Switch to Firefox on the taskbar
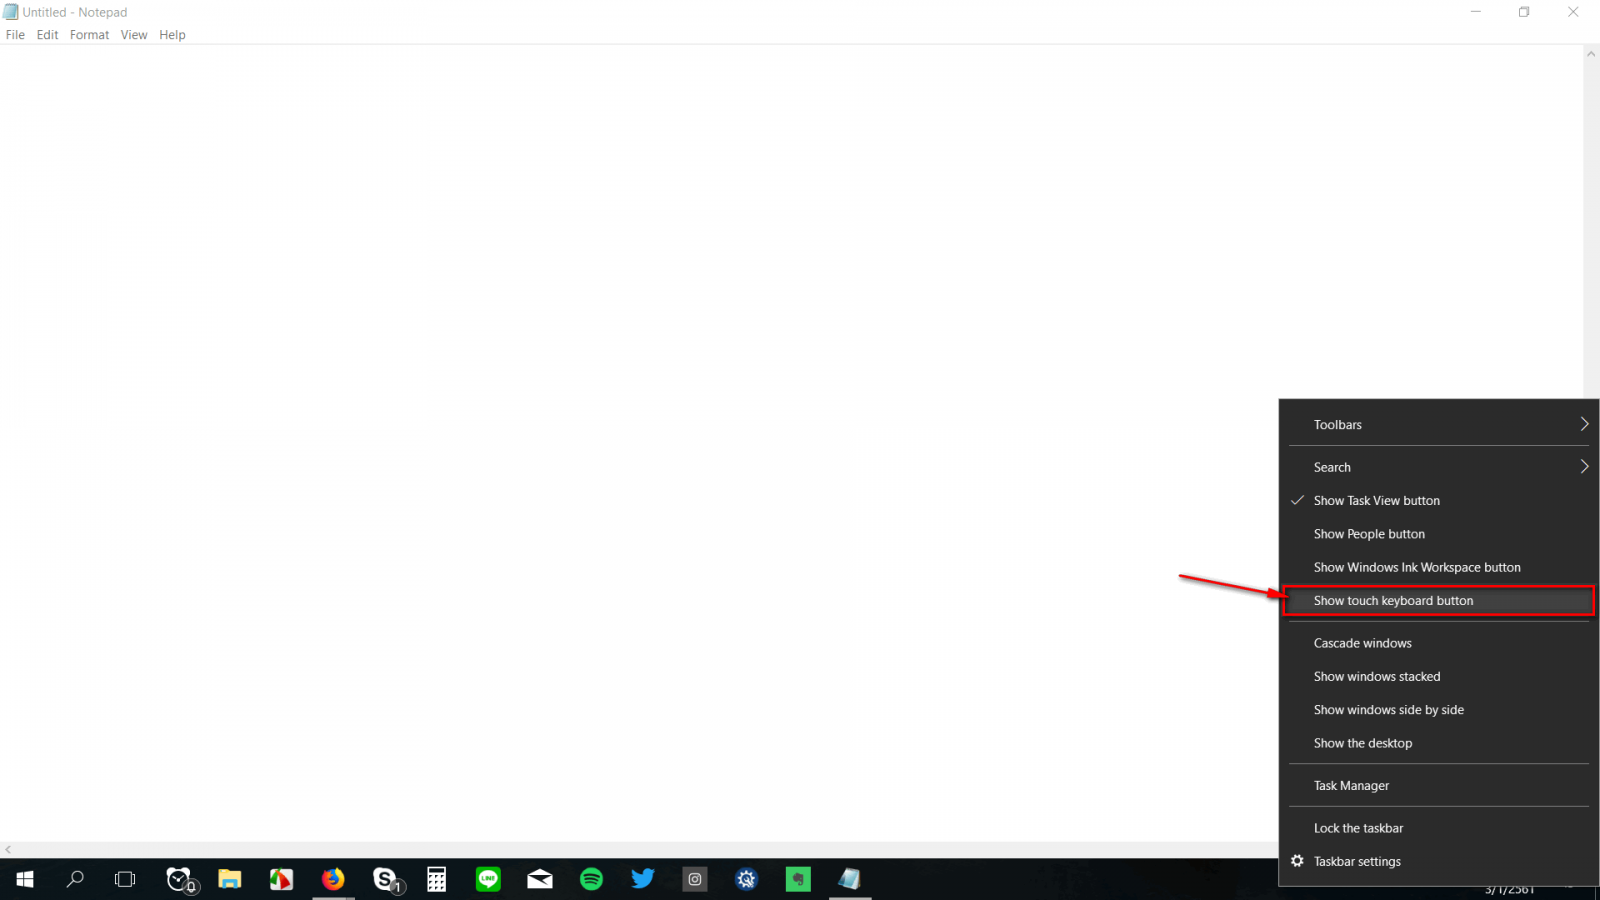Screen dimensions: 1600x900 pyautogui.click(x=333, y=879)
